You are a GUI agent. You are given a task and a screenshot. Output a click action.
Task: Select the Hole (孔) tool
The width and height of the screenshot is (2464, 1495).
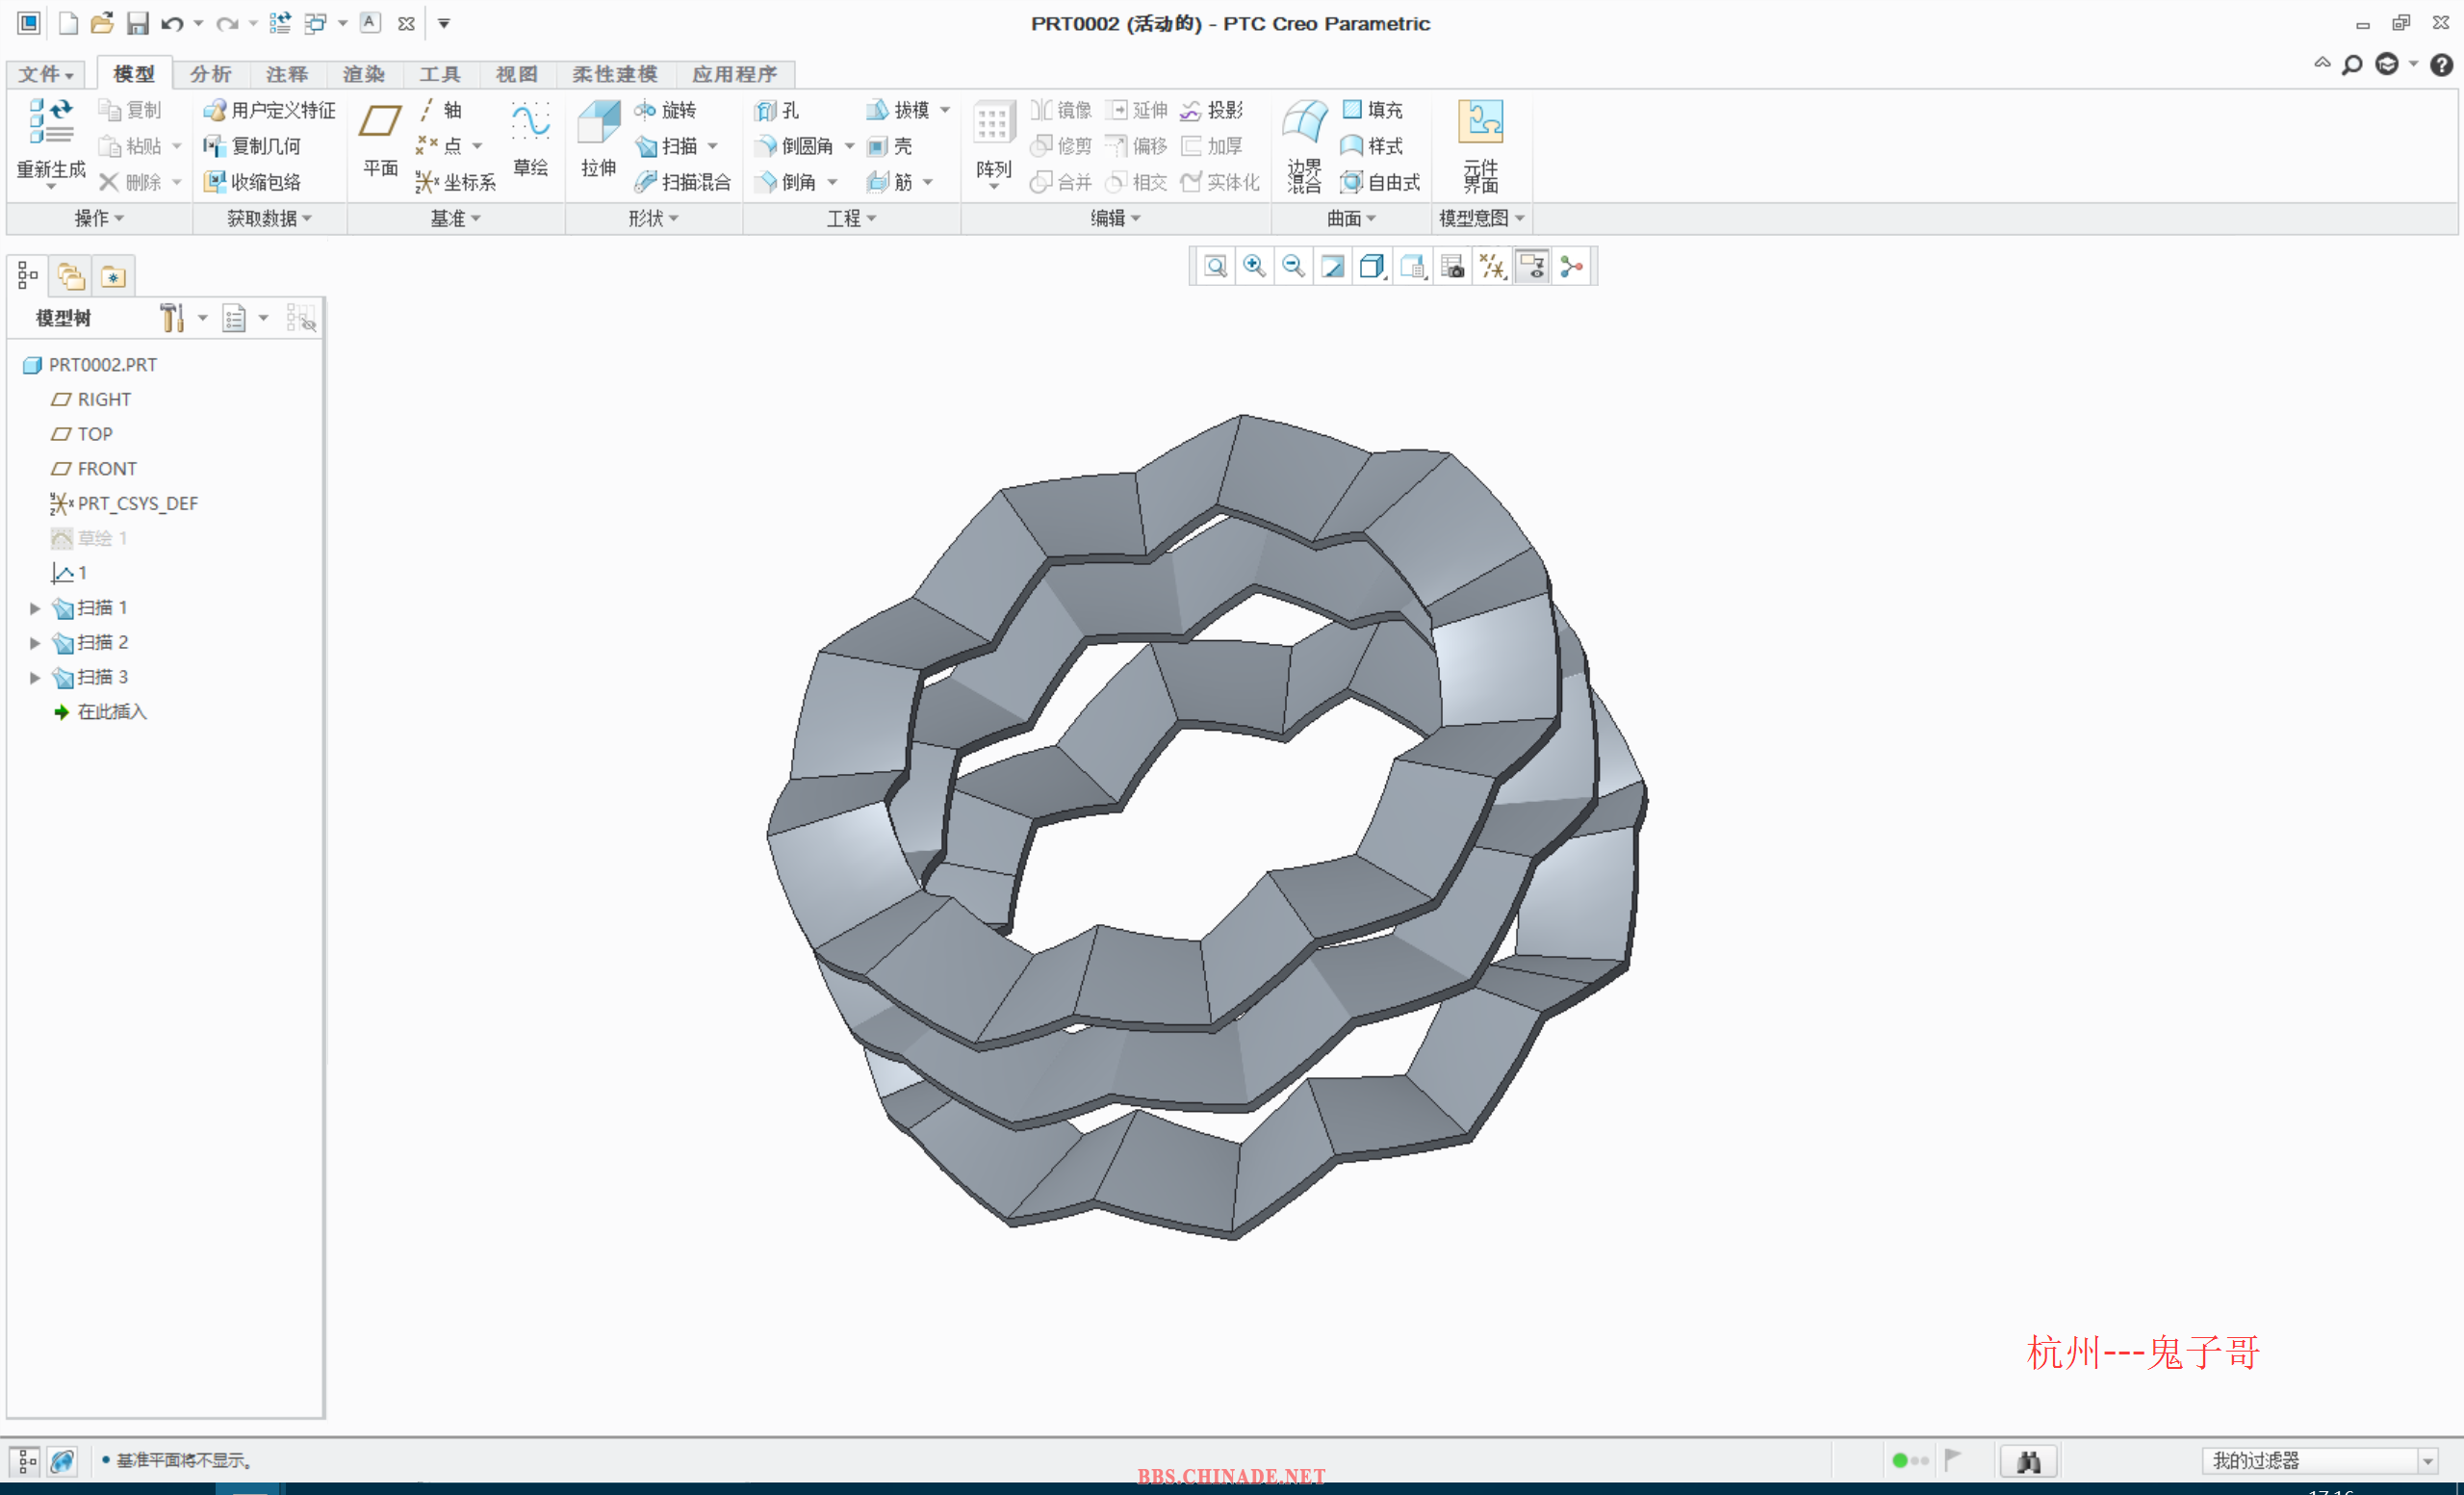(778, 110)
